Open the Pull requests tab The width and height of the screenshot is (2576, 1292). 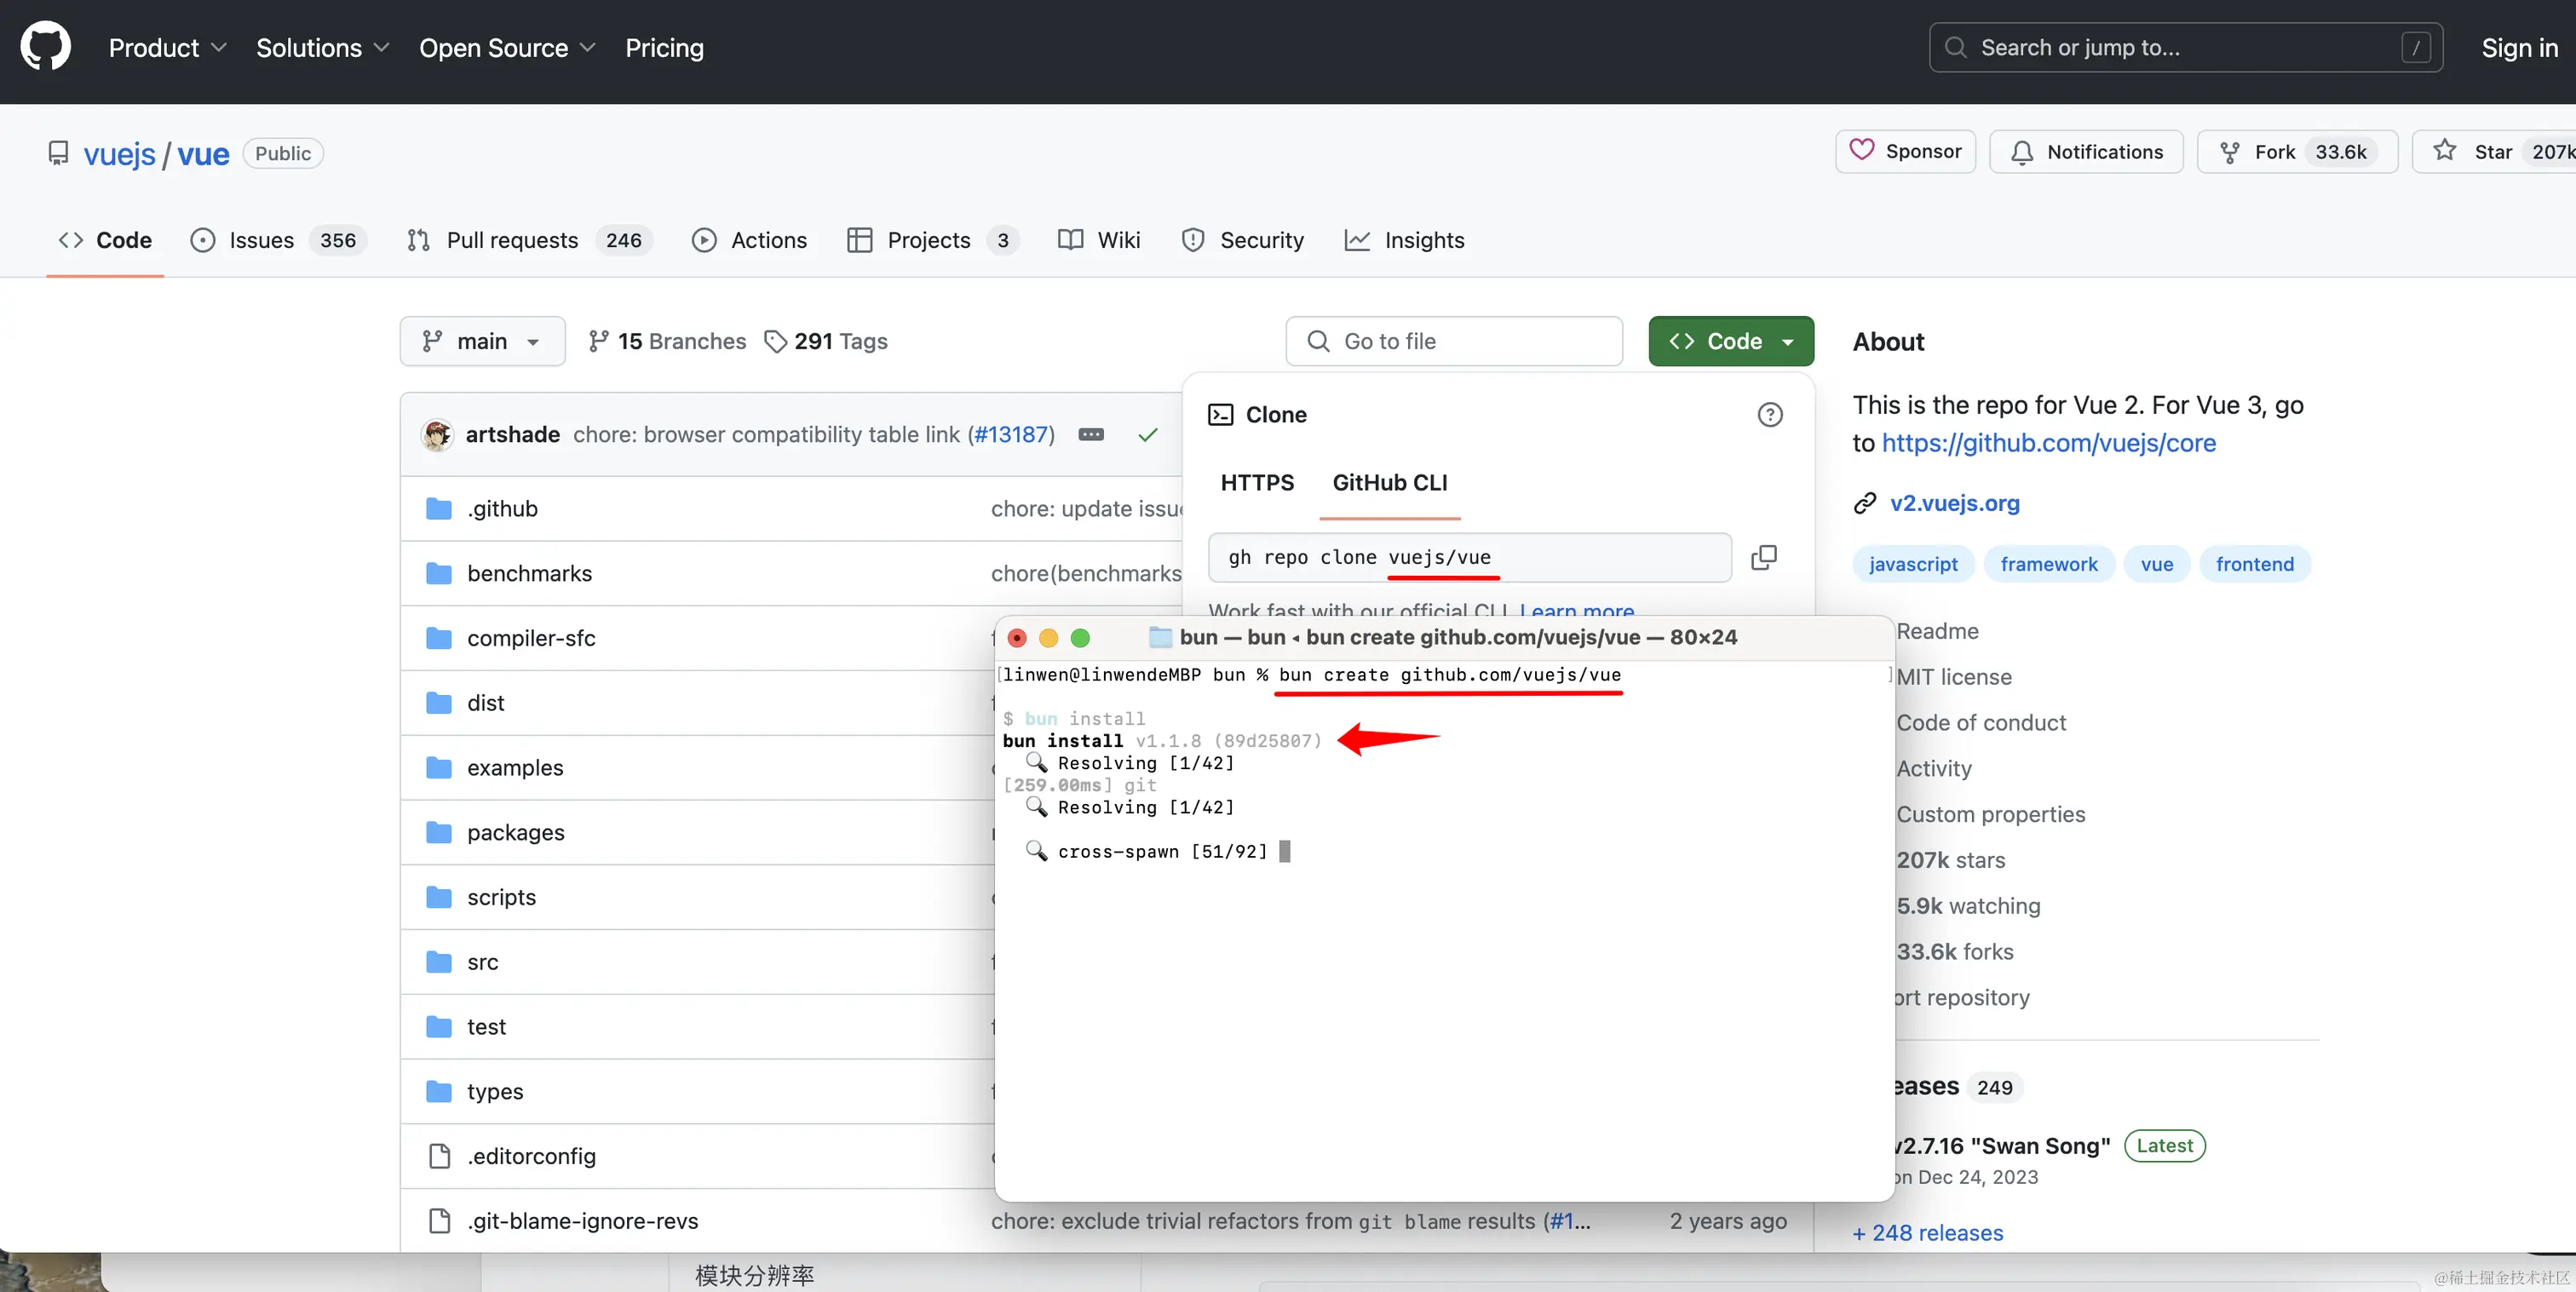(529, 240)
